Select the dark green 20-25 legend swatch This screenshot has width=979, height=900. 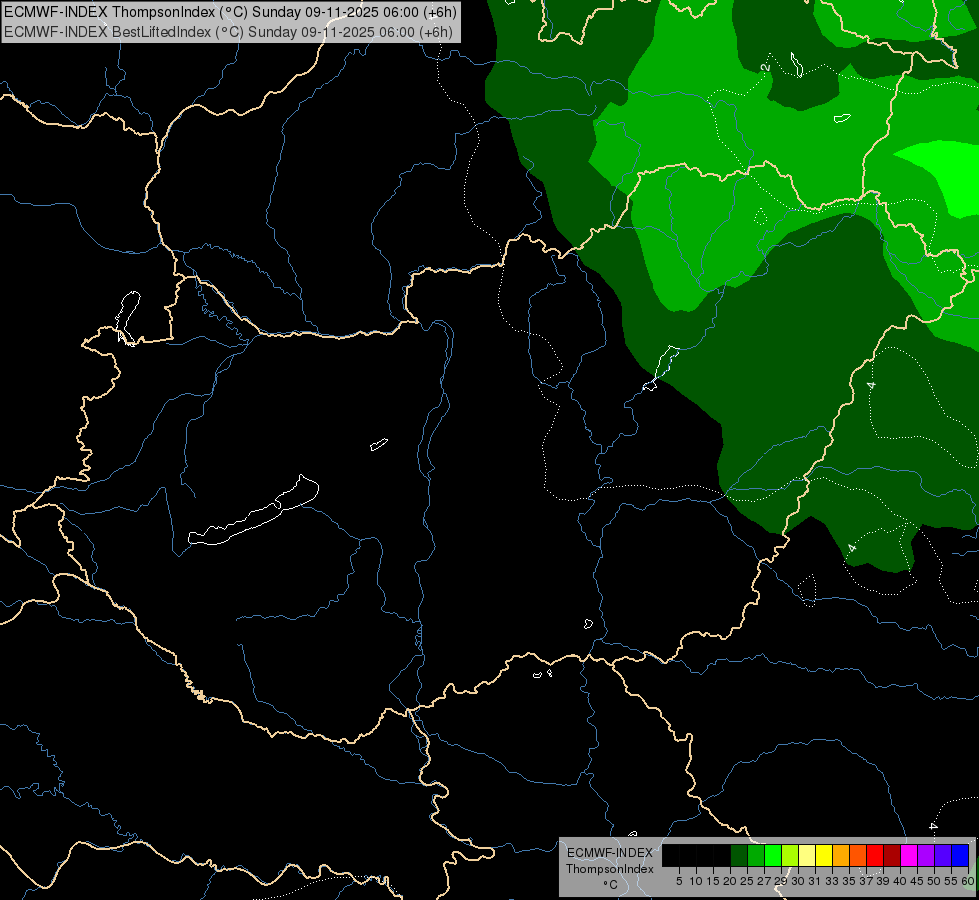pos(739,855)
